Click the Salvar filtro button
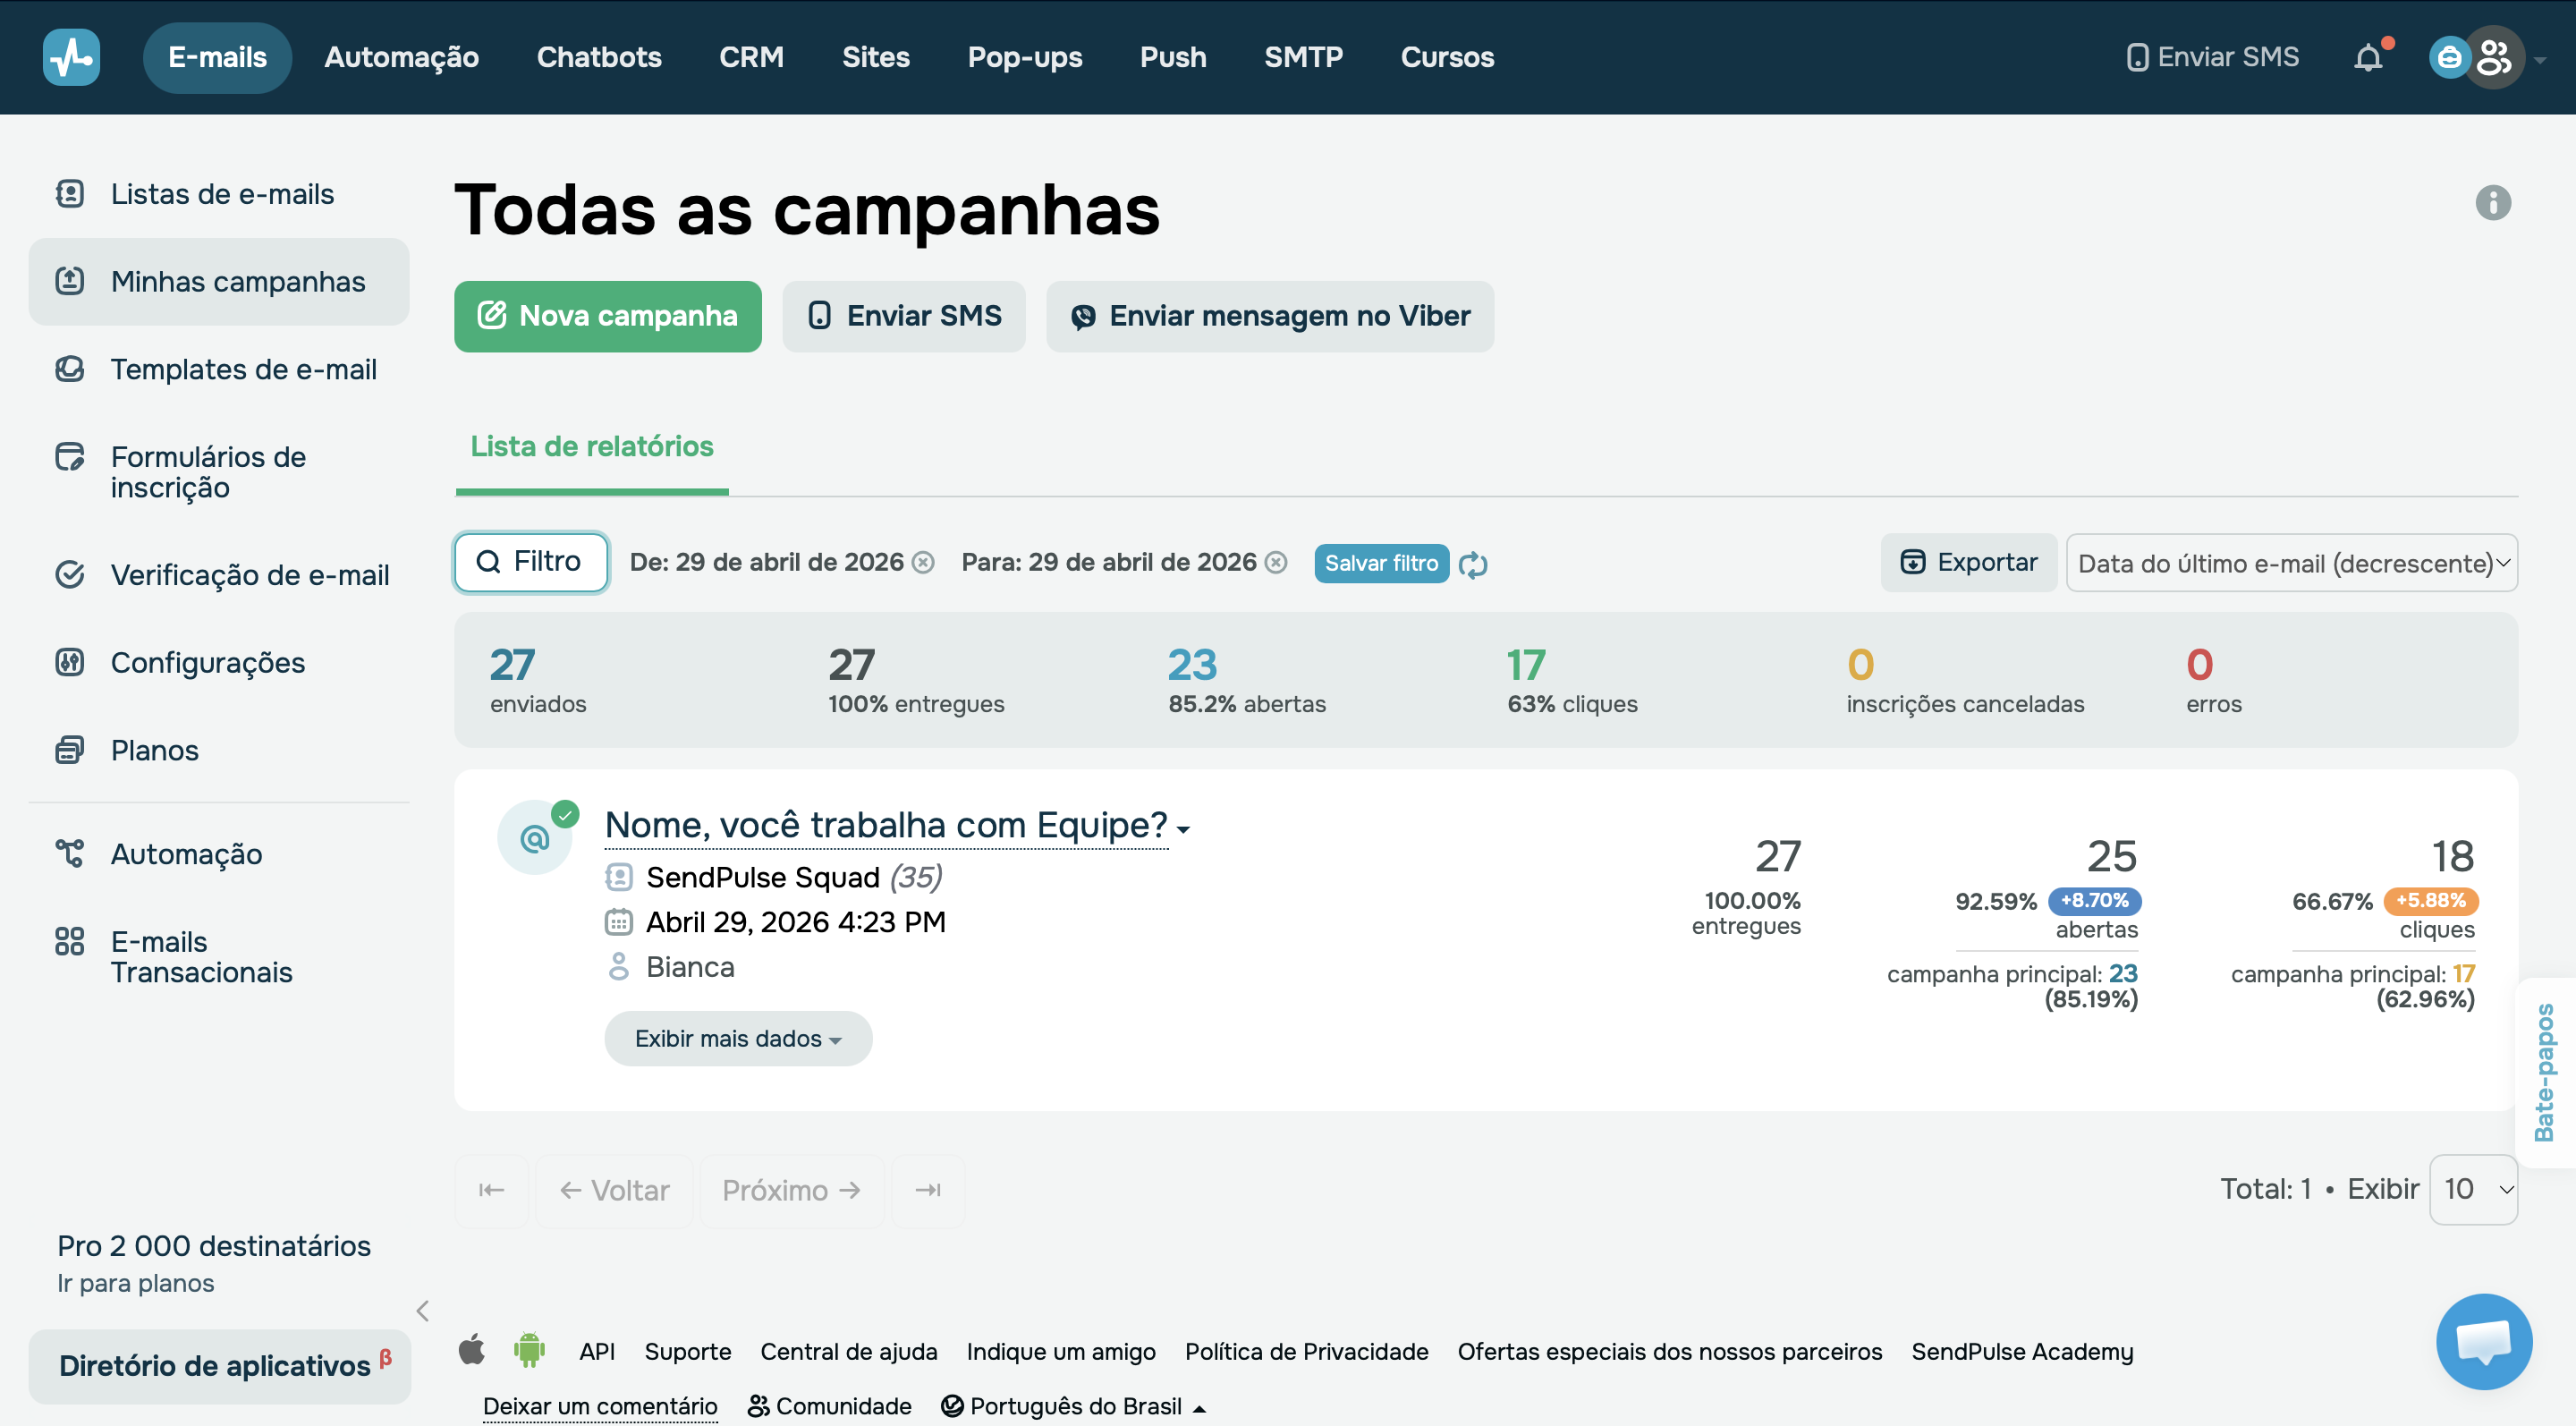Viewport: 2576px width, 1426px height. (1381, 563)
